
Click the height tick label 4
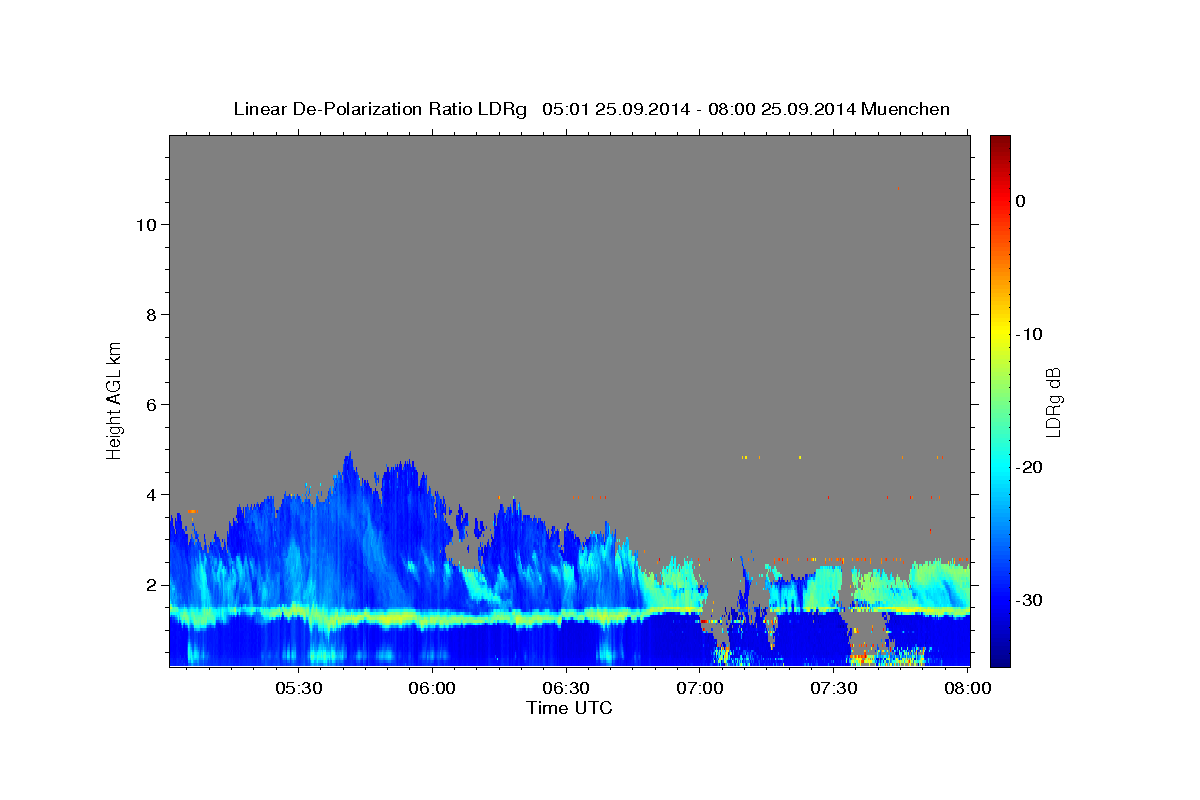point(150,494)
